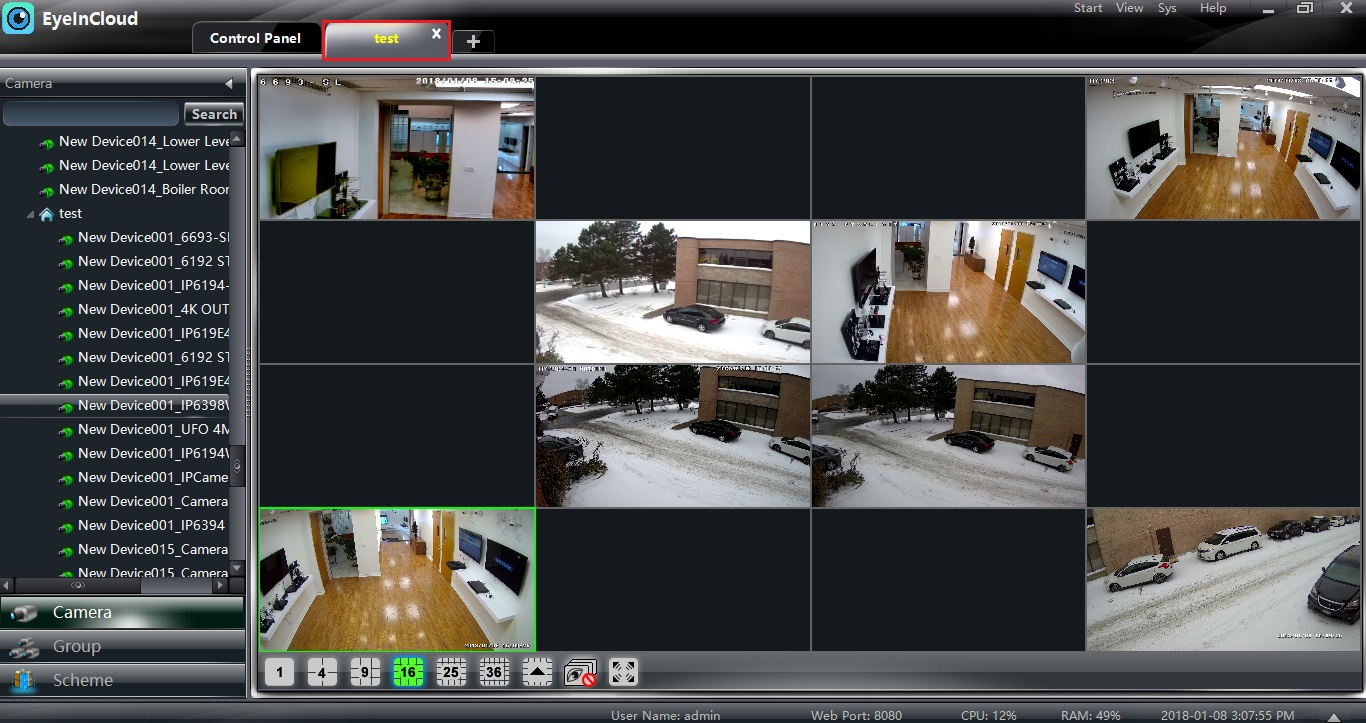Click camera icon beside New Device001_4K OUT
This screenshot has height=723, width=1366.
tap(66, 311)
